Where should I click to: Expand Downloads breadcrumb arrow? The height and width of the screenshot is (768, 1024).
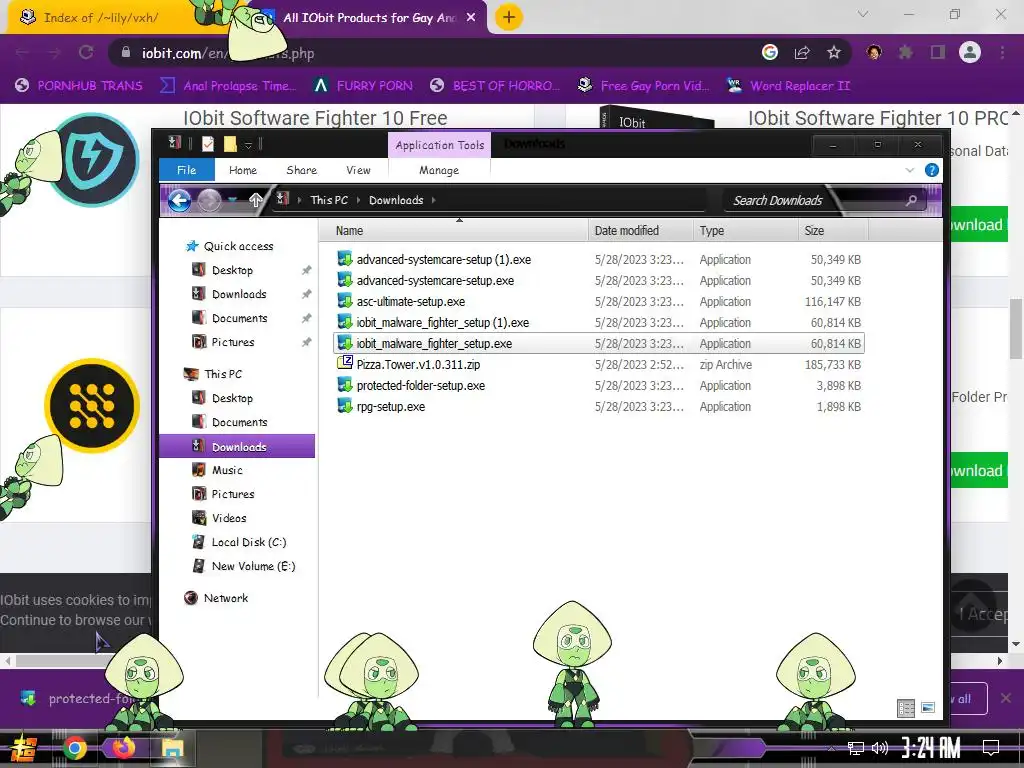pos(434,200)
